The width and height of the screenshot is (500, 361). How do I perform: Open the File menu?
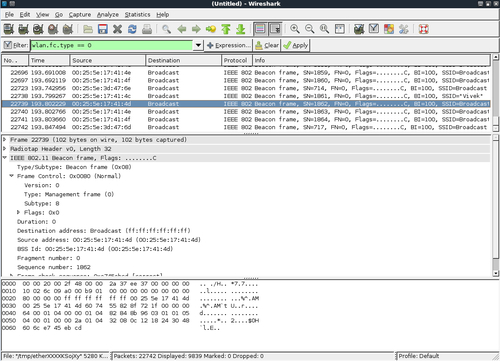[x=9, y=15]
